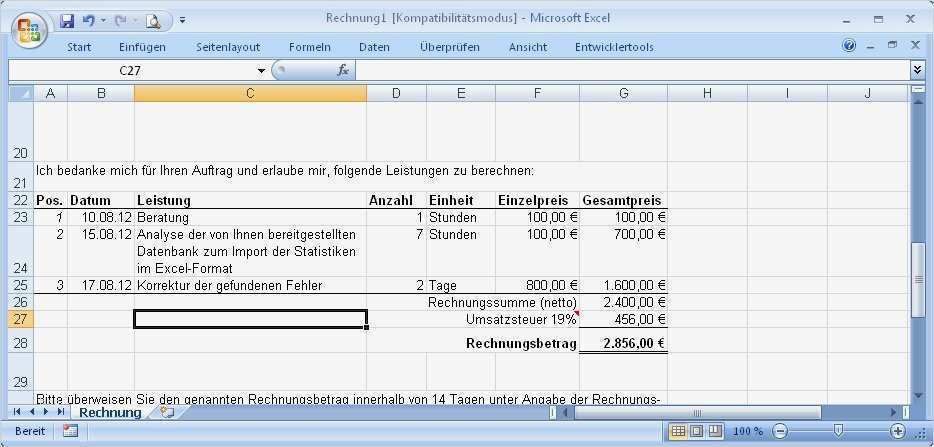Go to next sheet tab arrow
Image resolution: width=934 pixels, height=447 pixels.
pyautogui.click(x=46, y=412)
